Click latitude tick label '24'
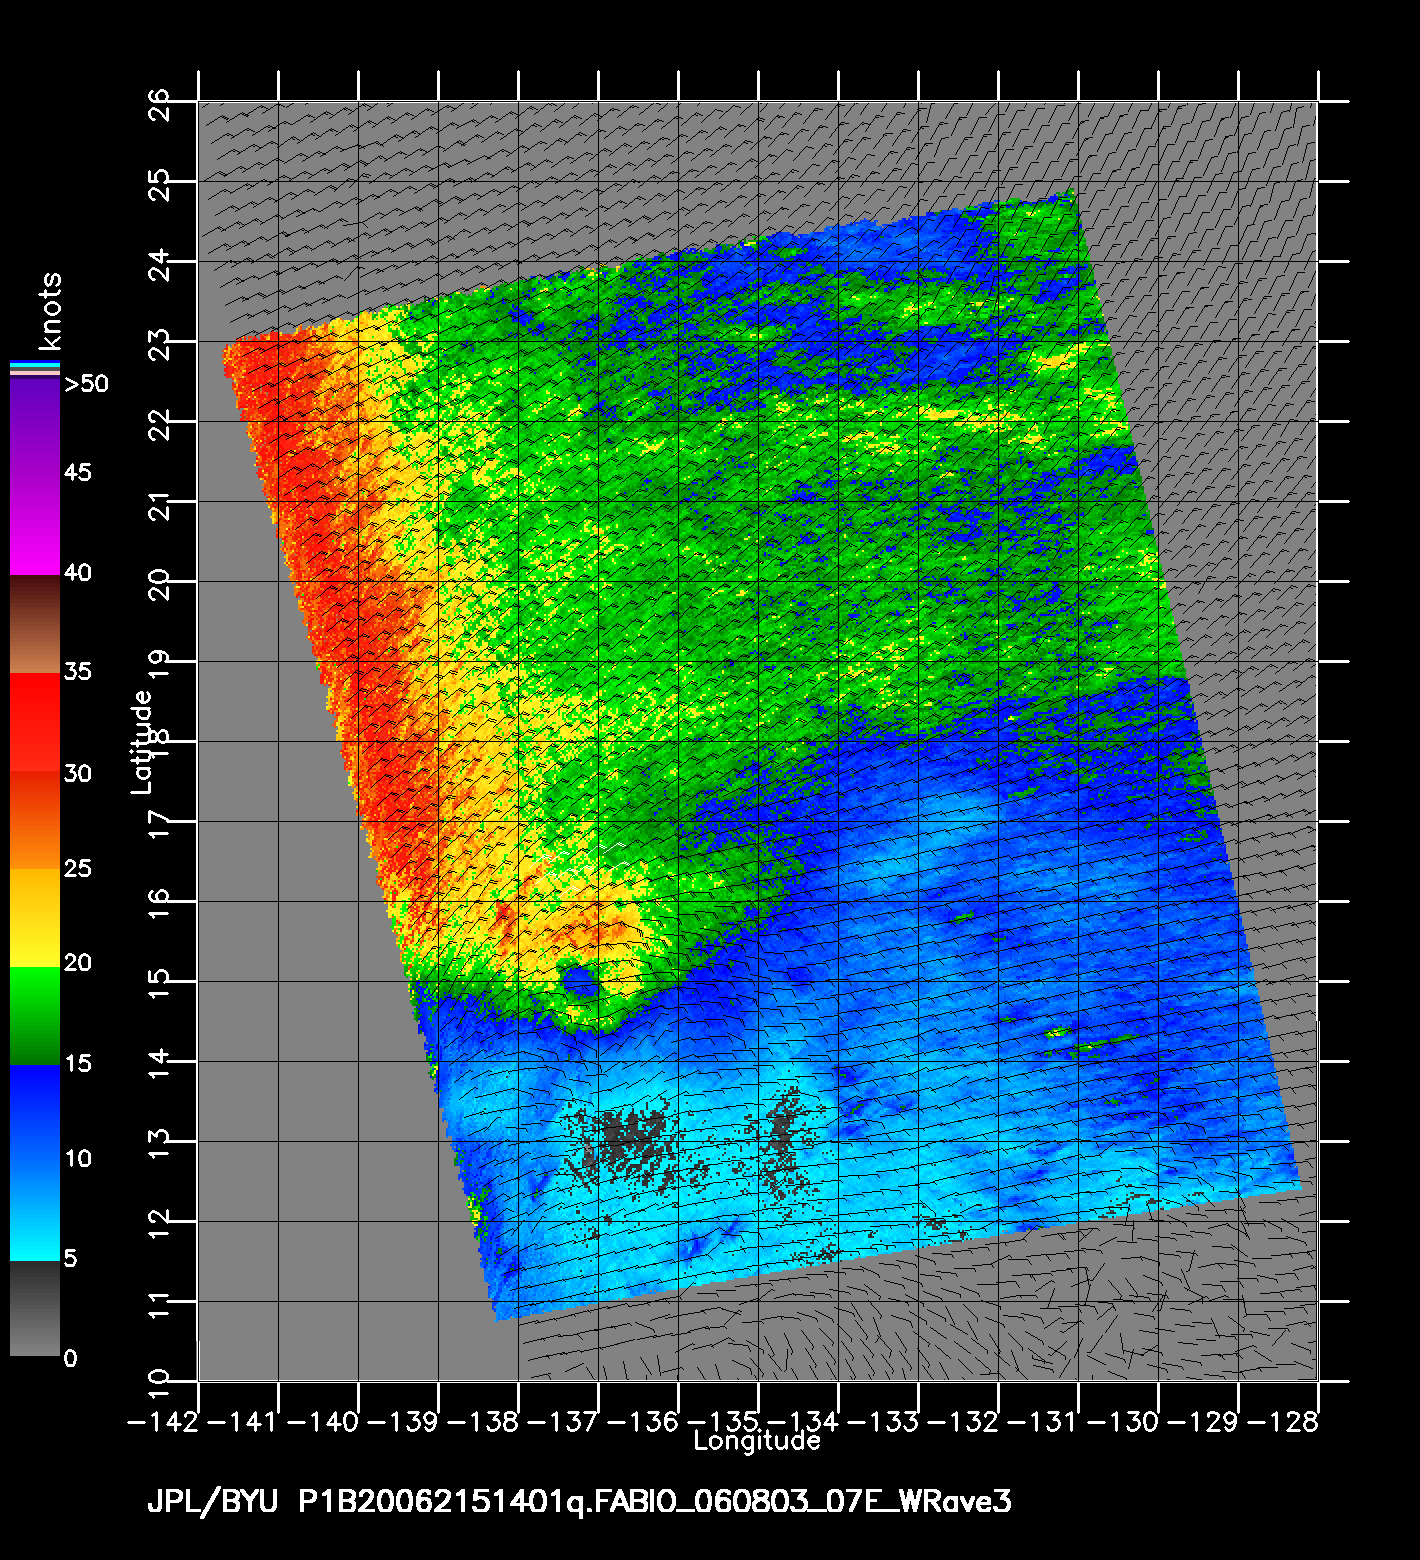 tap(159, 263)
